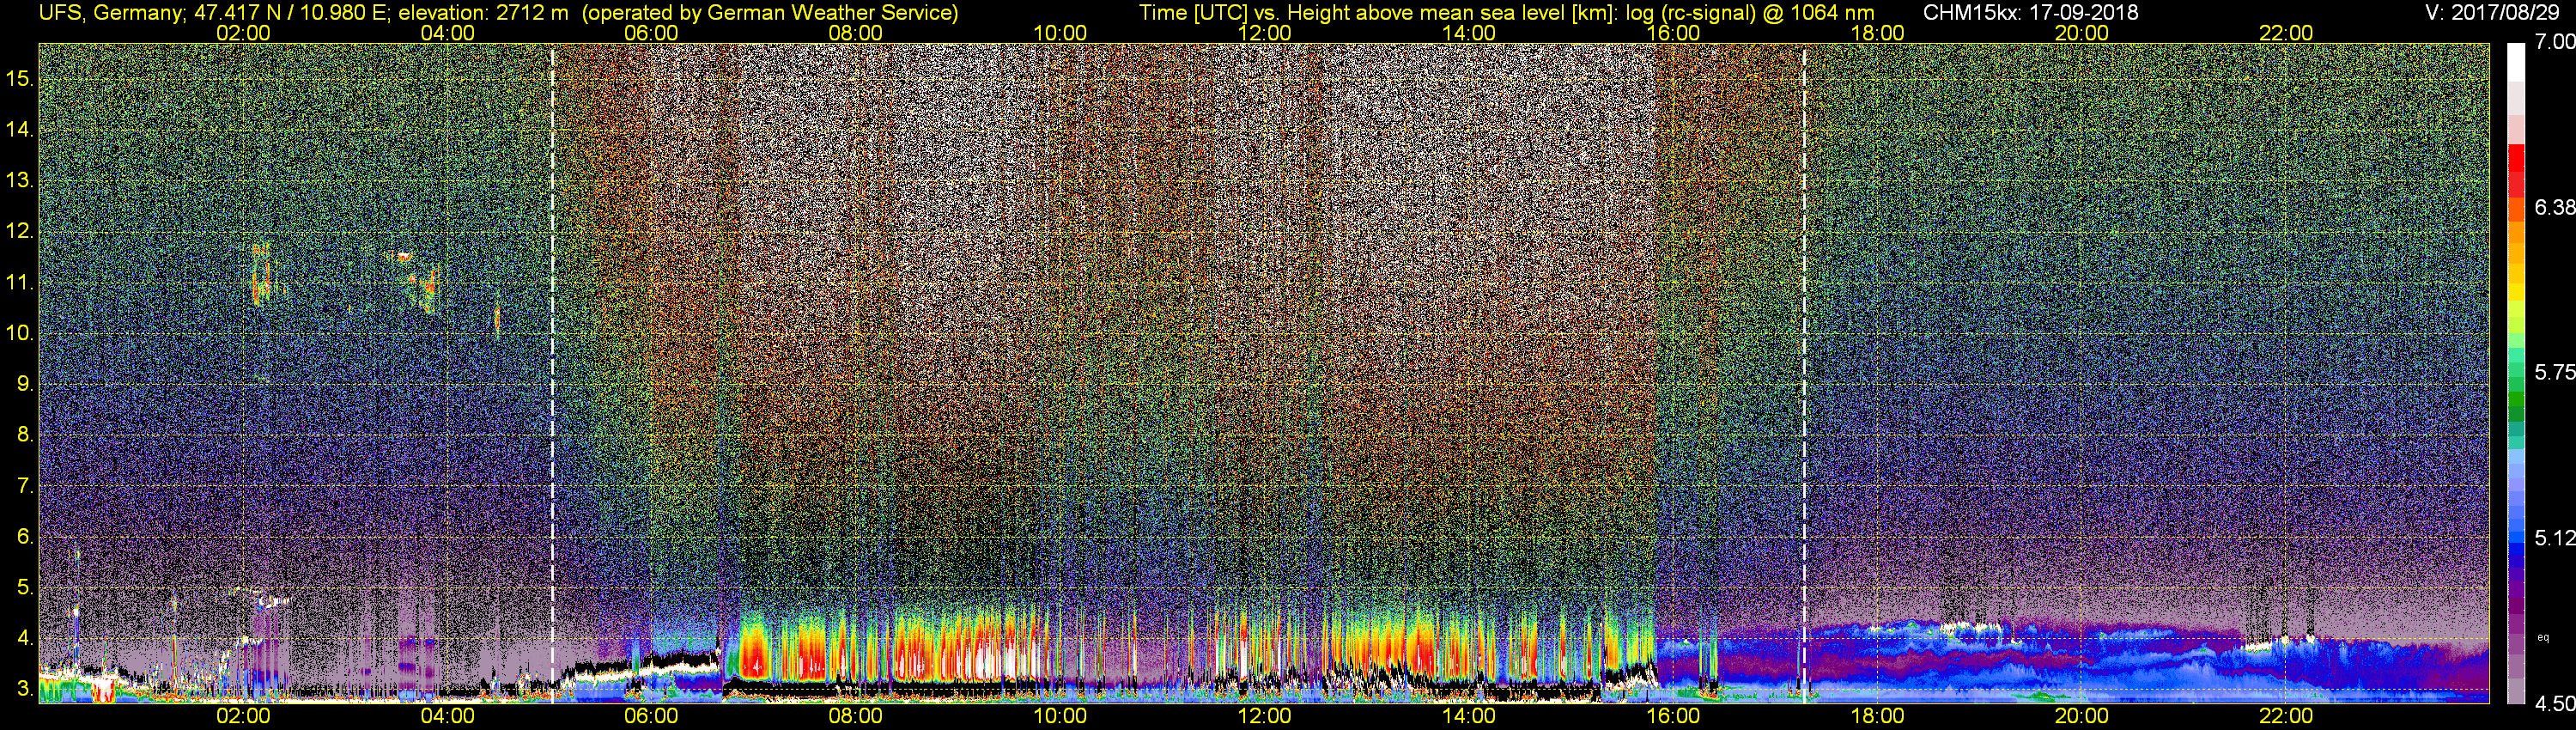Click the "7." km height axis label
The image size is (2576, 730).
click(x=25, y=486)
